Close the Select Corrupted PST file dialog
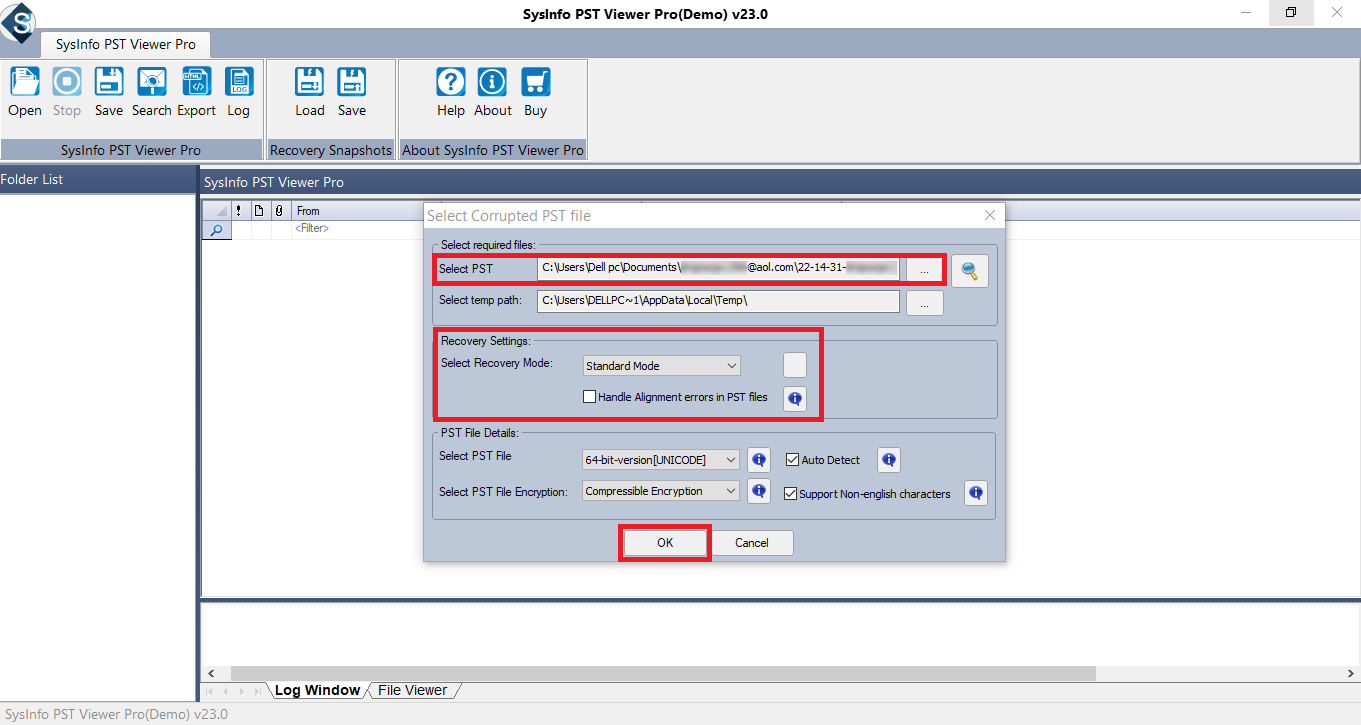The image size is (1361, 725). 990,215
